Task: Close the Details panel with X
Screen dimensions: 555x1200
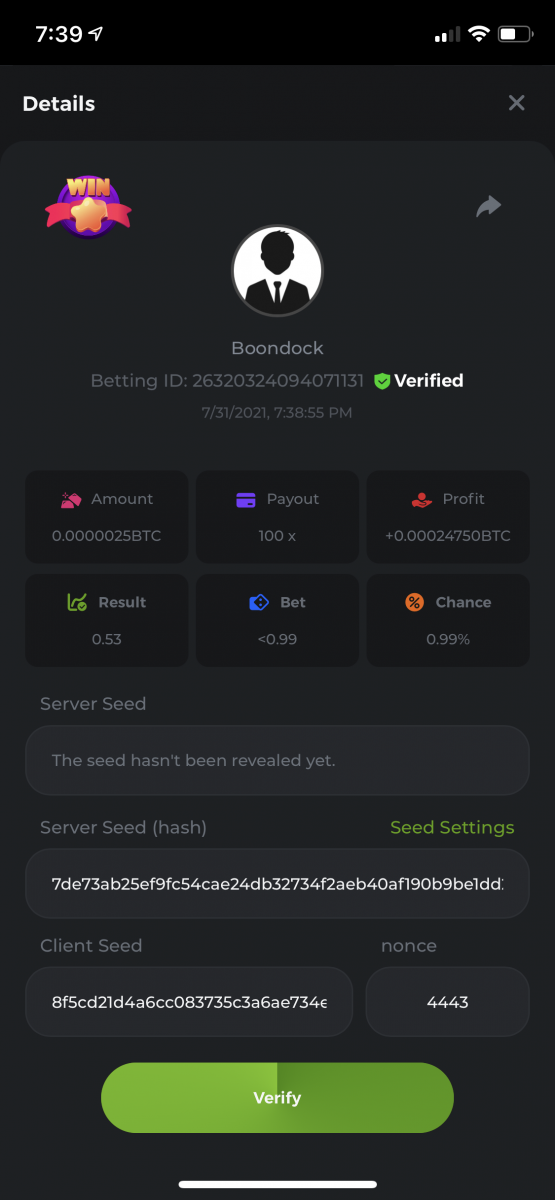Action: (x=516, y=103)
